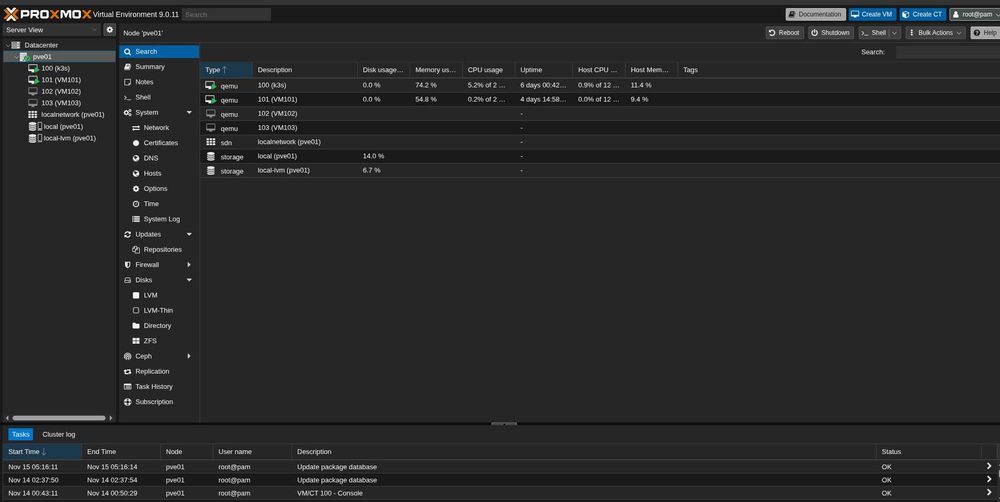Click the Hosts globe icon

click(136, 173)
